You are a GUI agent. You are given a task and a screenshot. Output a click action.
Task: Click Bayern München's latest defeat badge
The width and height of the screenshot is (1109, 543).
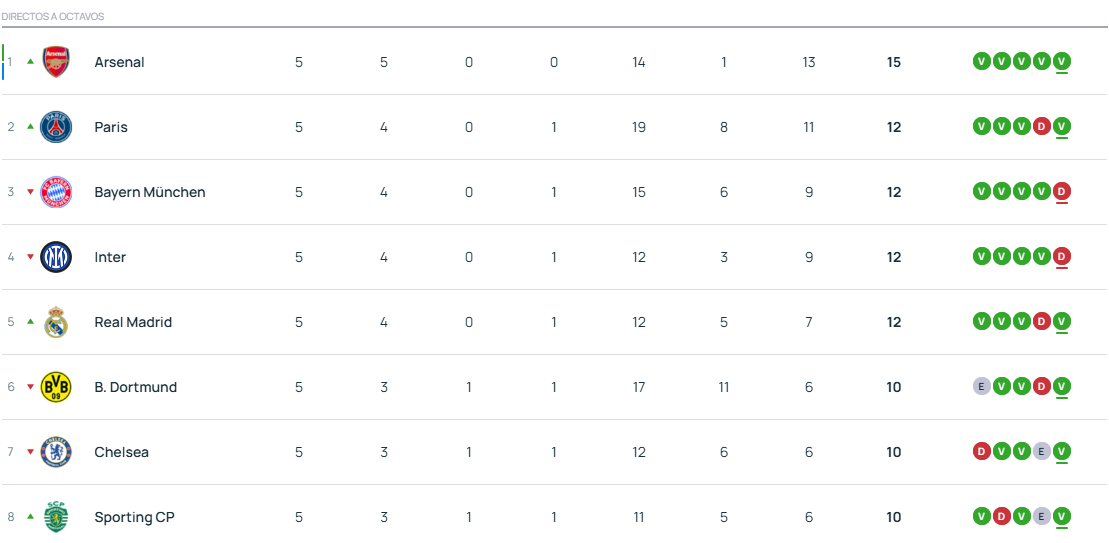pyautogui.click(x=1062, y=191)
